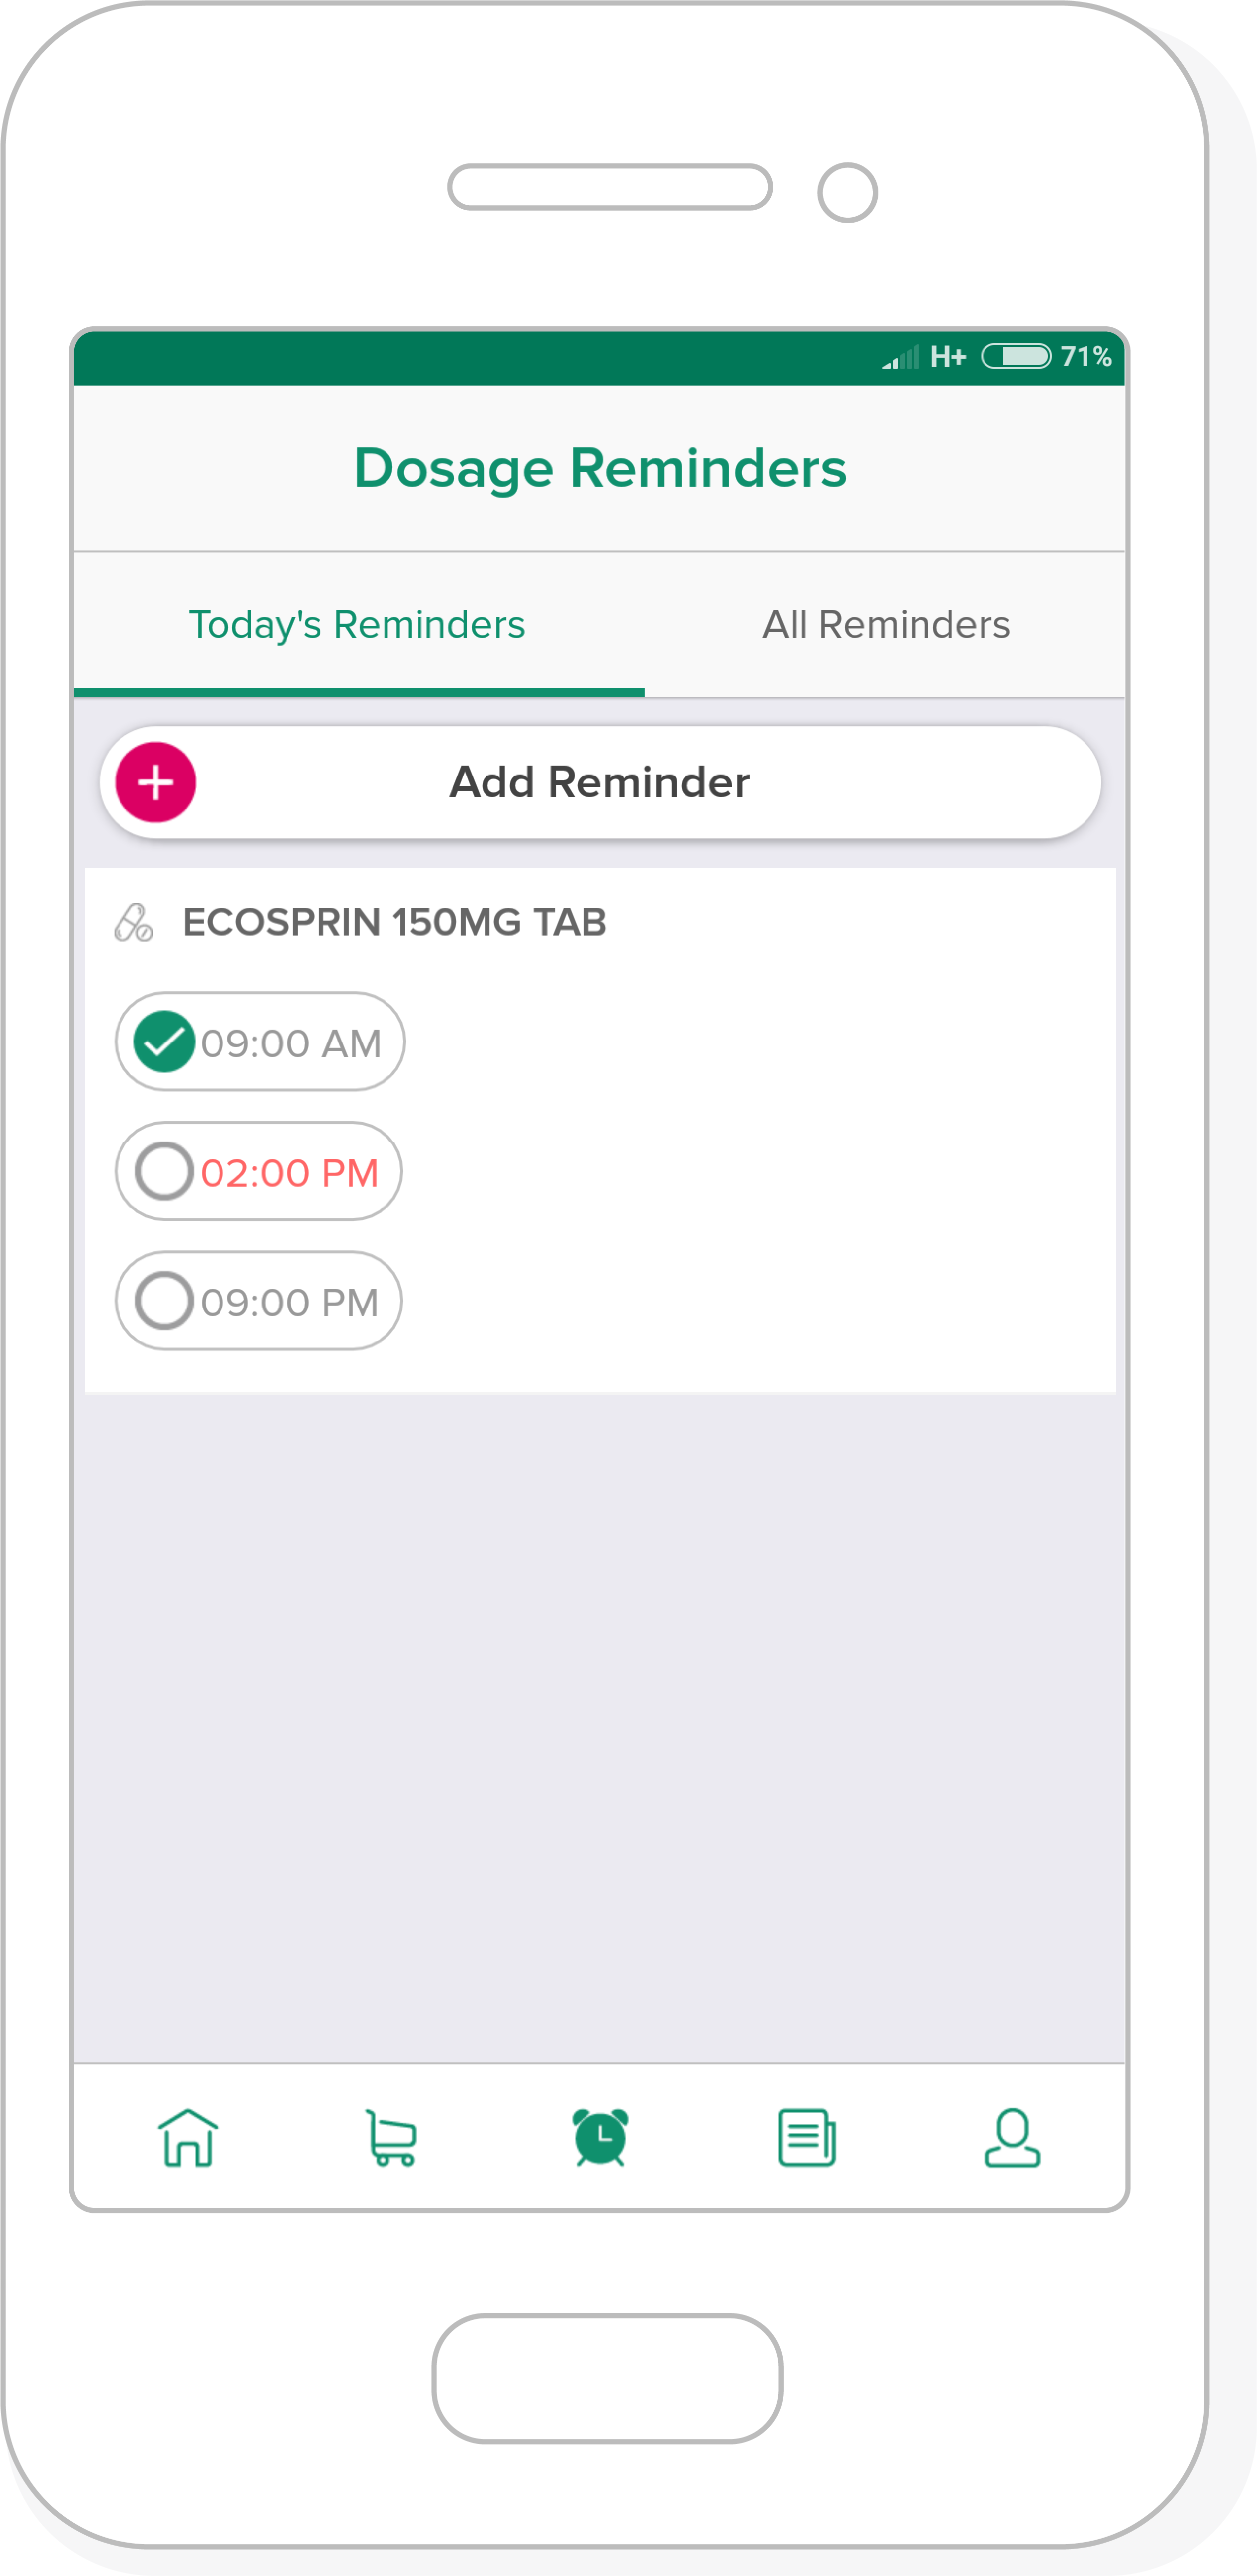The image size is (1257, 2576).
Task: Tap the battery icon in status bar
Action: click(x=1016, y=357)
